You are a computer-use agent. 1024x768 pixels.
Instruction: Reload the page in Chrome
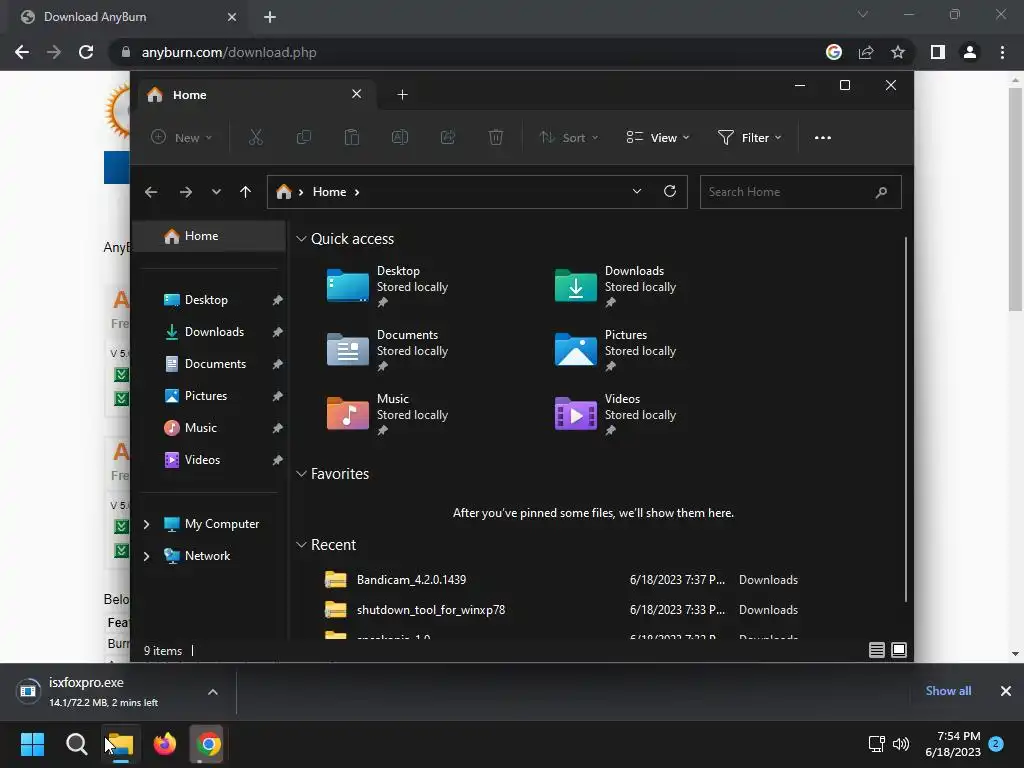(86, 52)
